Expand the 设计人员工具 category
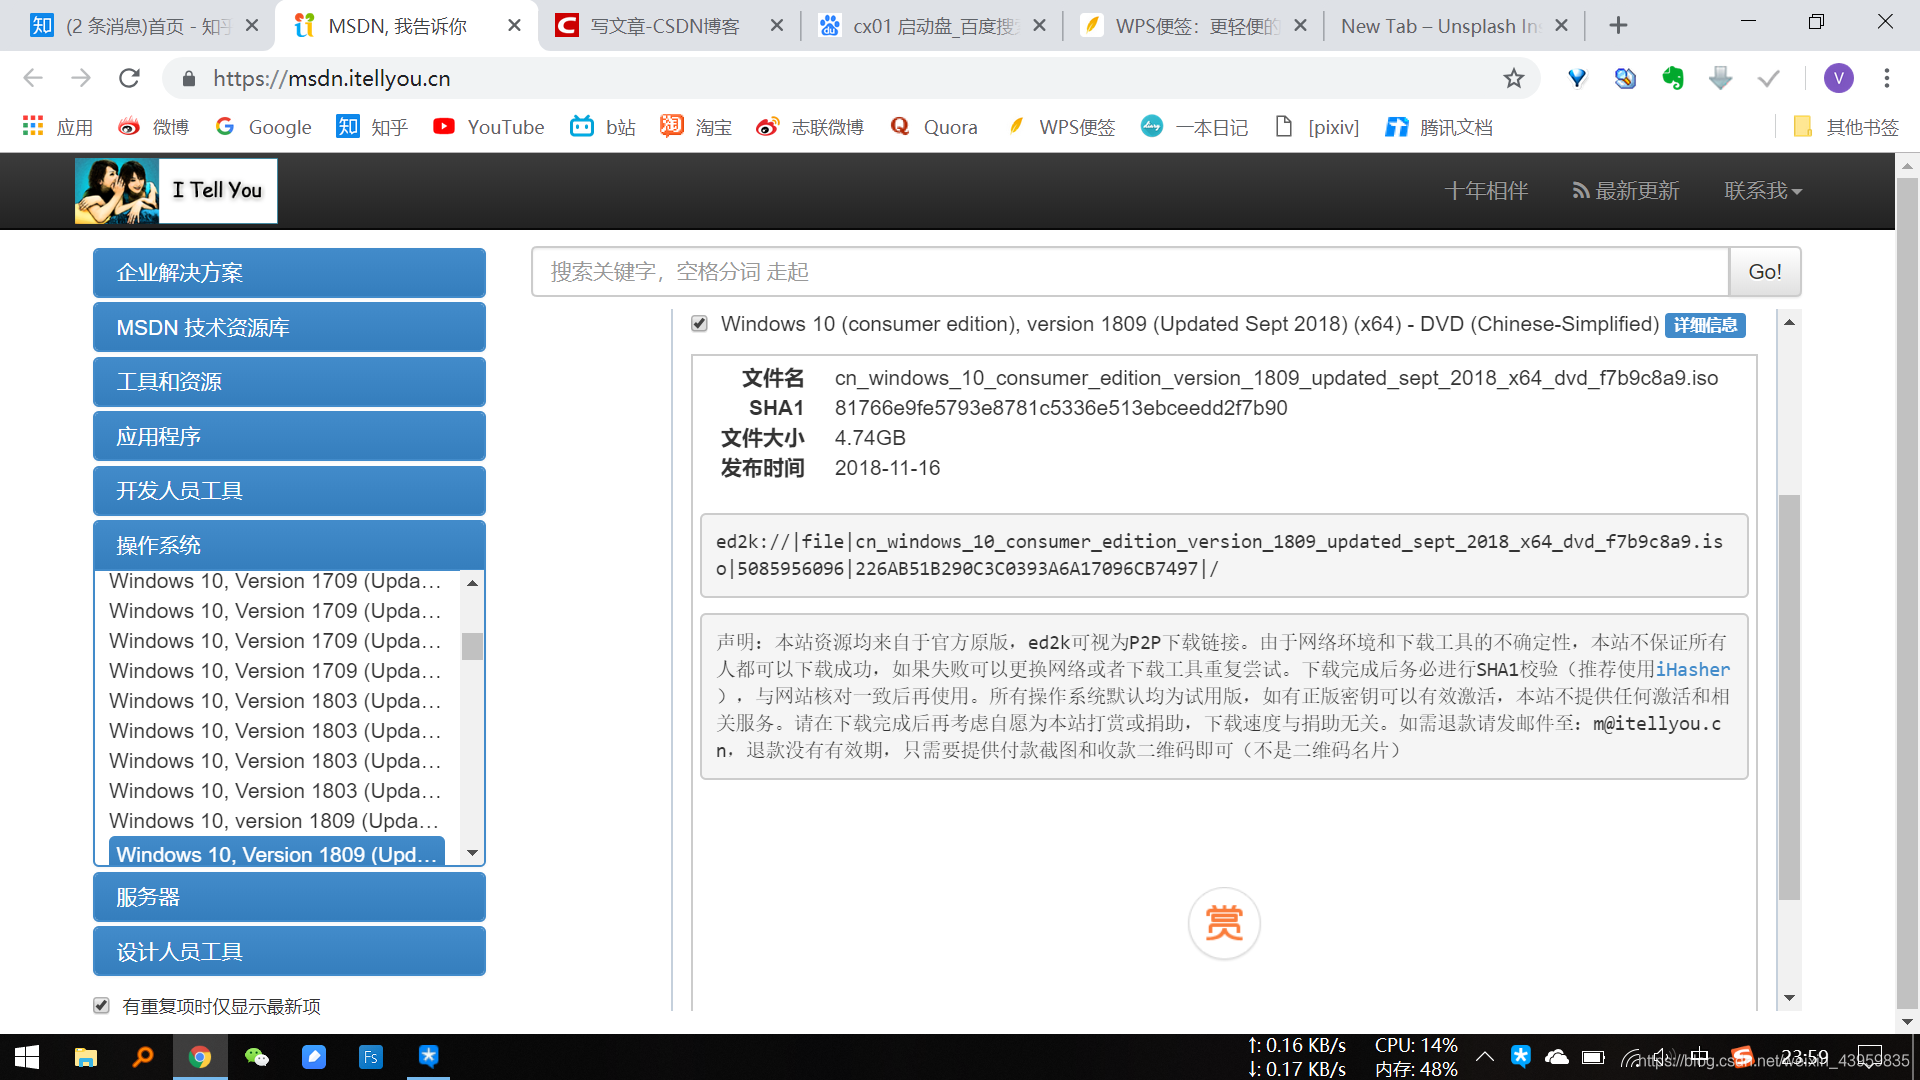Image resolution: width=1920 pixels, height=1080 pixels. (289, 951)
